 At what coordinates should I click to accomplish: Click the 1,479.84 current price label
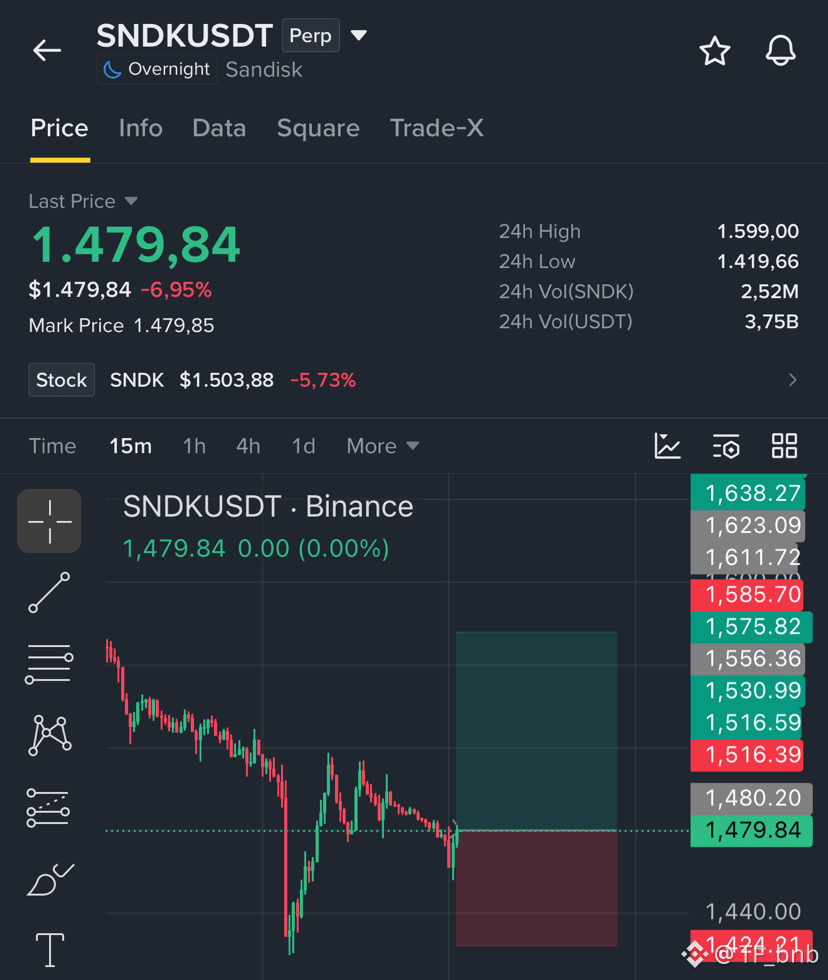(752, 831)
